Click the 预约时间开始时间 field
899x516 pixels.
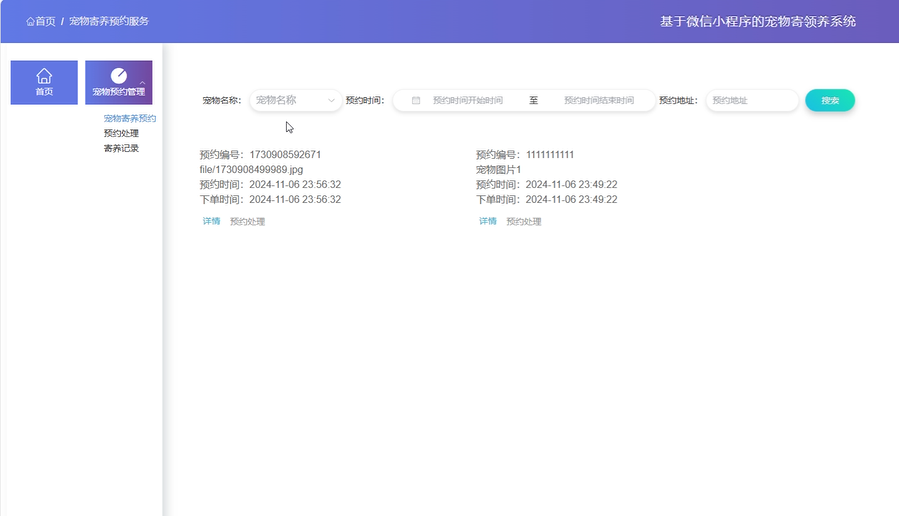pyautogui.click(x=467, y=100)
